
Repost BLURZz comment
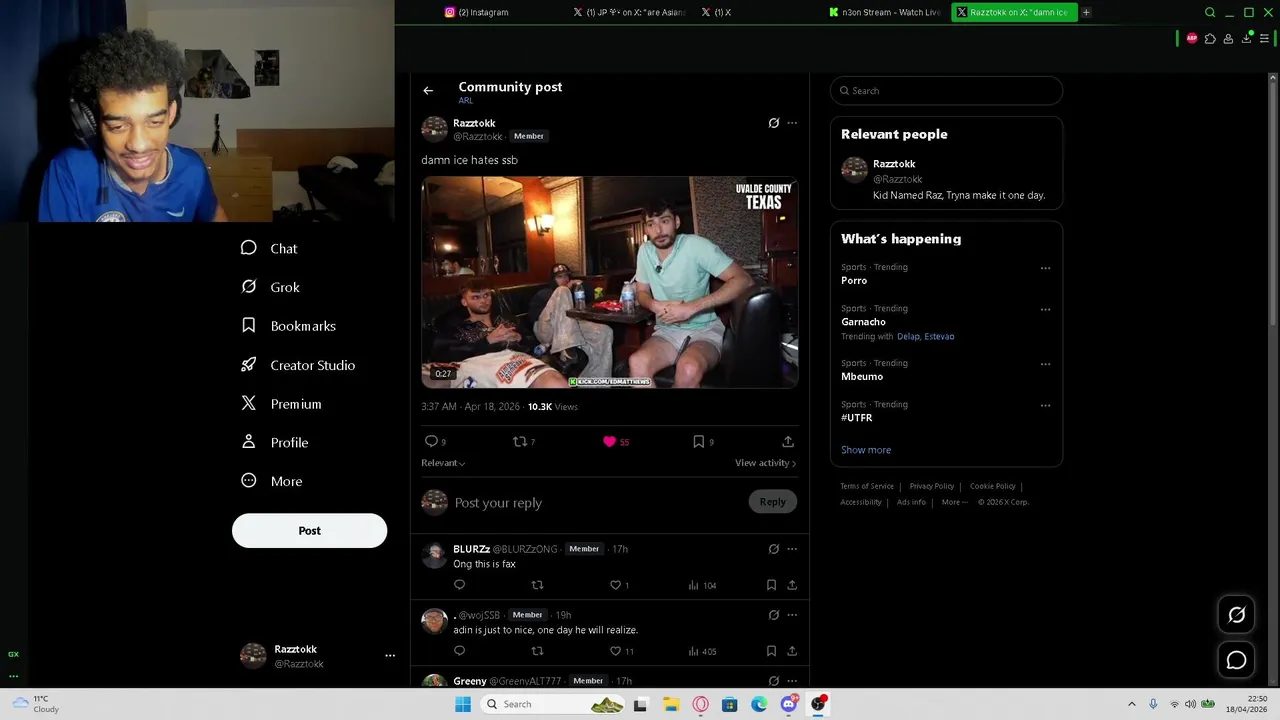[x=537, y=585]
